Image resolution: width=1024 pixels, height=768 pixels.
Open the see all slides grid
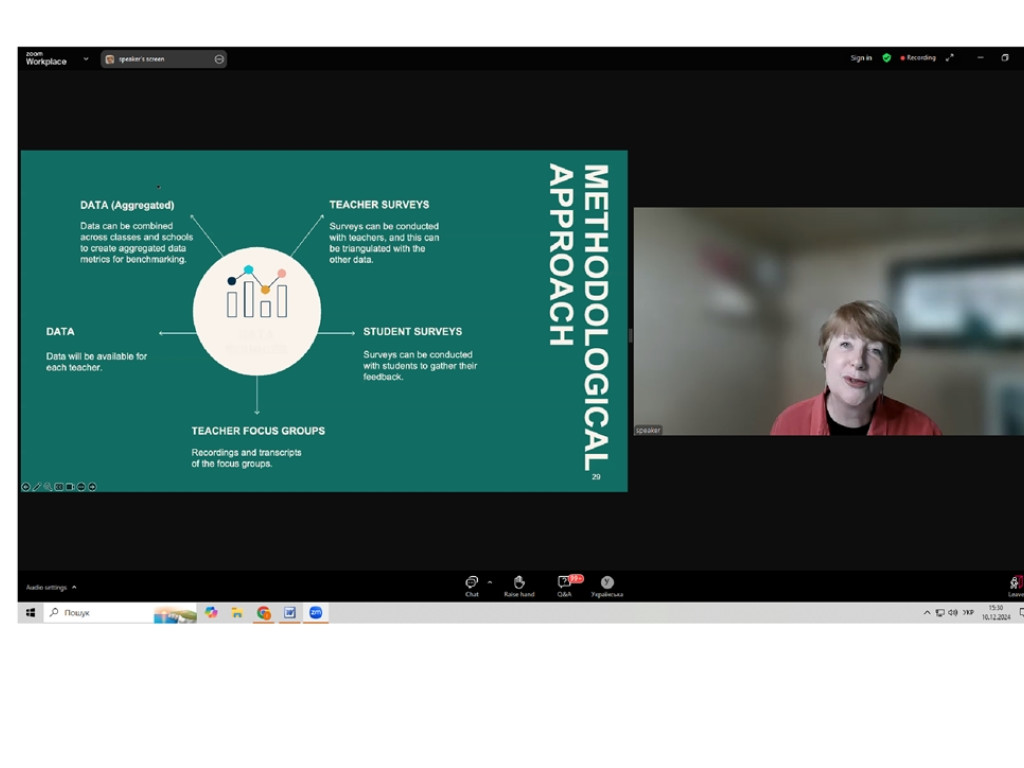59,487
